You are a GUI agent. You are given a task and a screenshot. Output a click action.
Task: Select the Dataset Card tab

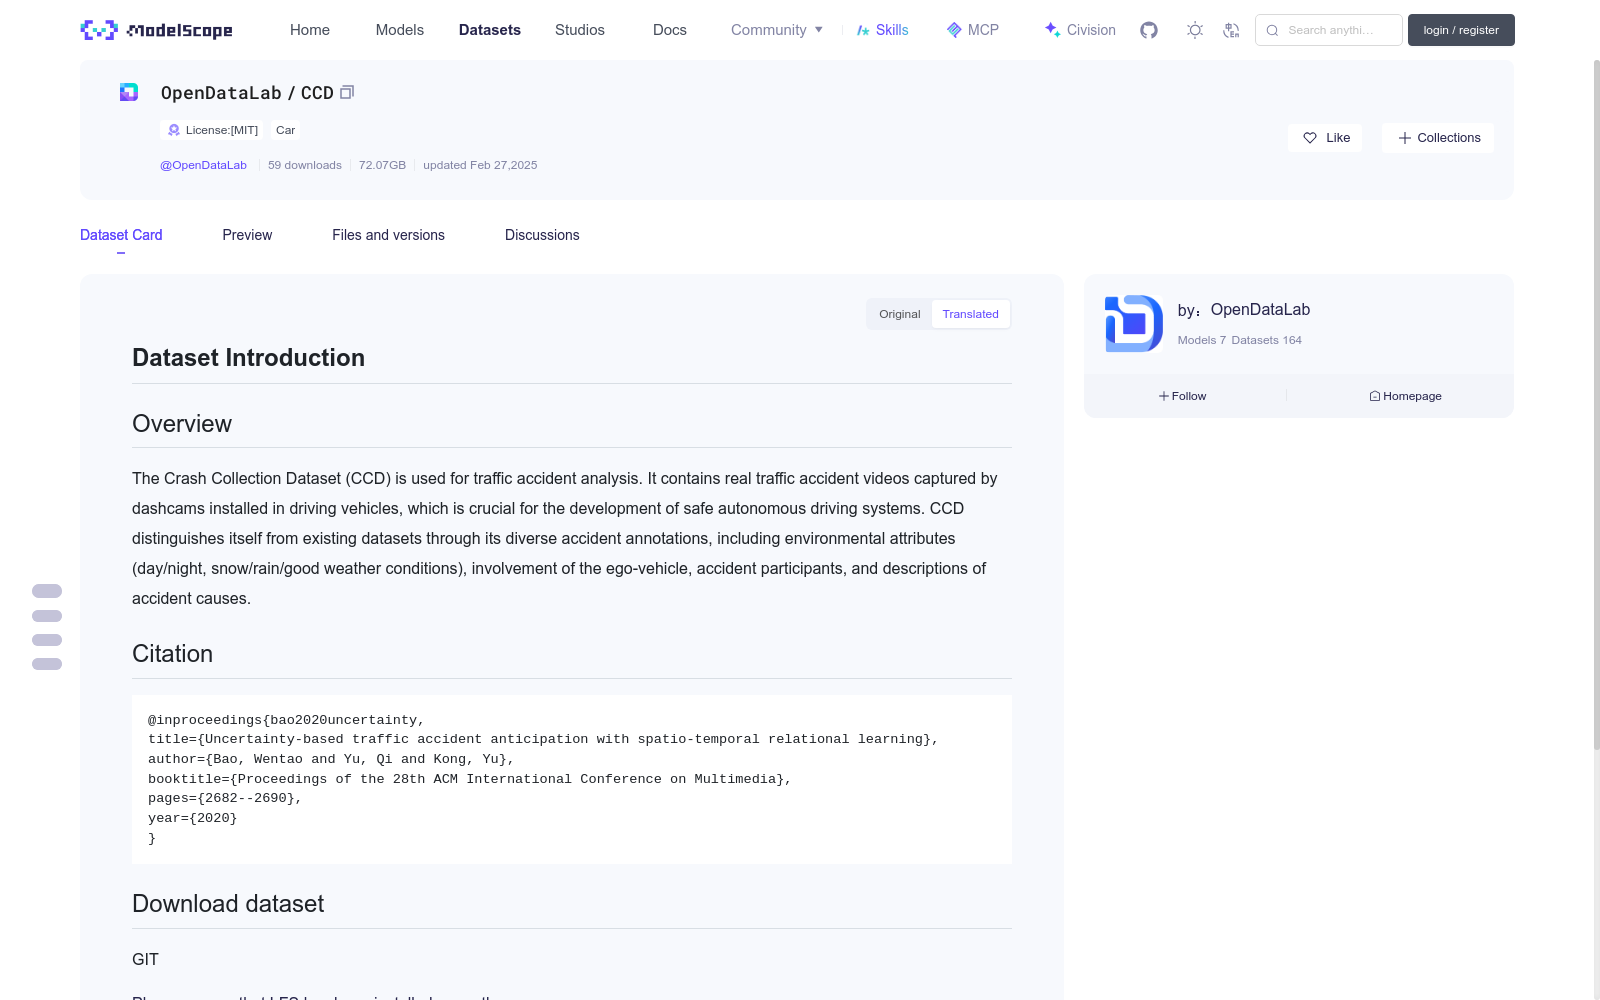tap(121, 235)
